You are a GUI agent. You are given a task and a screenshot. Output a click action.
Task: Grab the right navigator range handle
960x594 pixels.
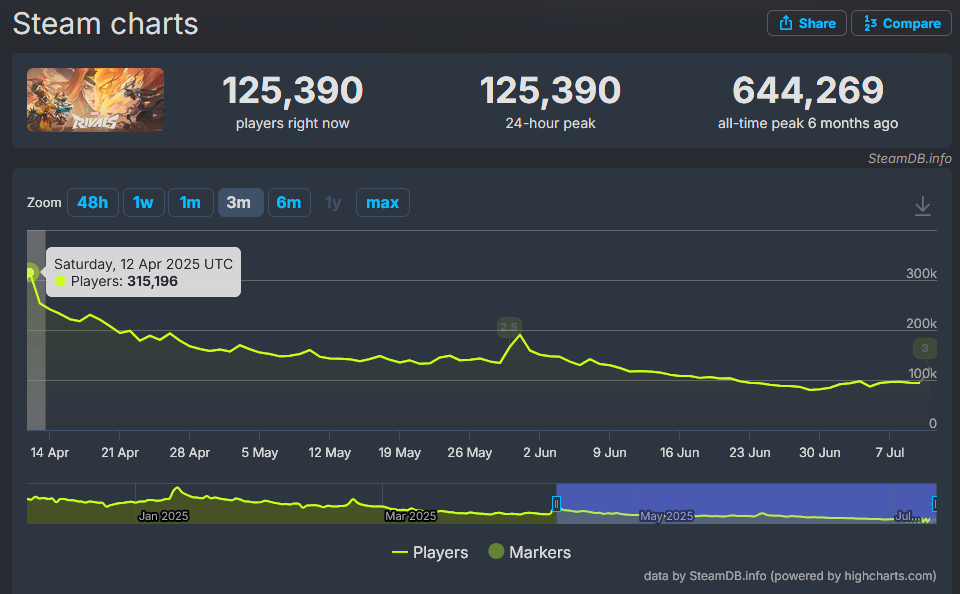(934, 504)
